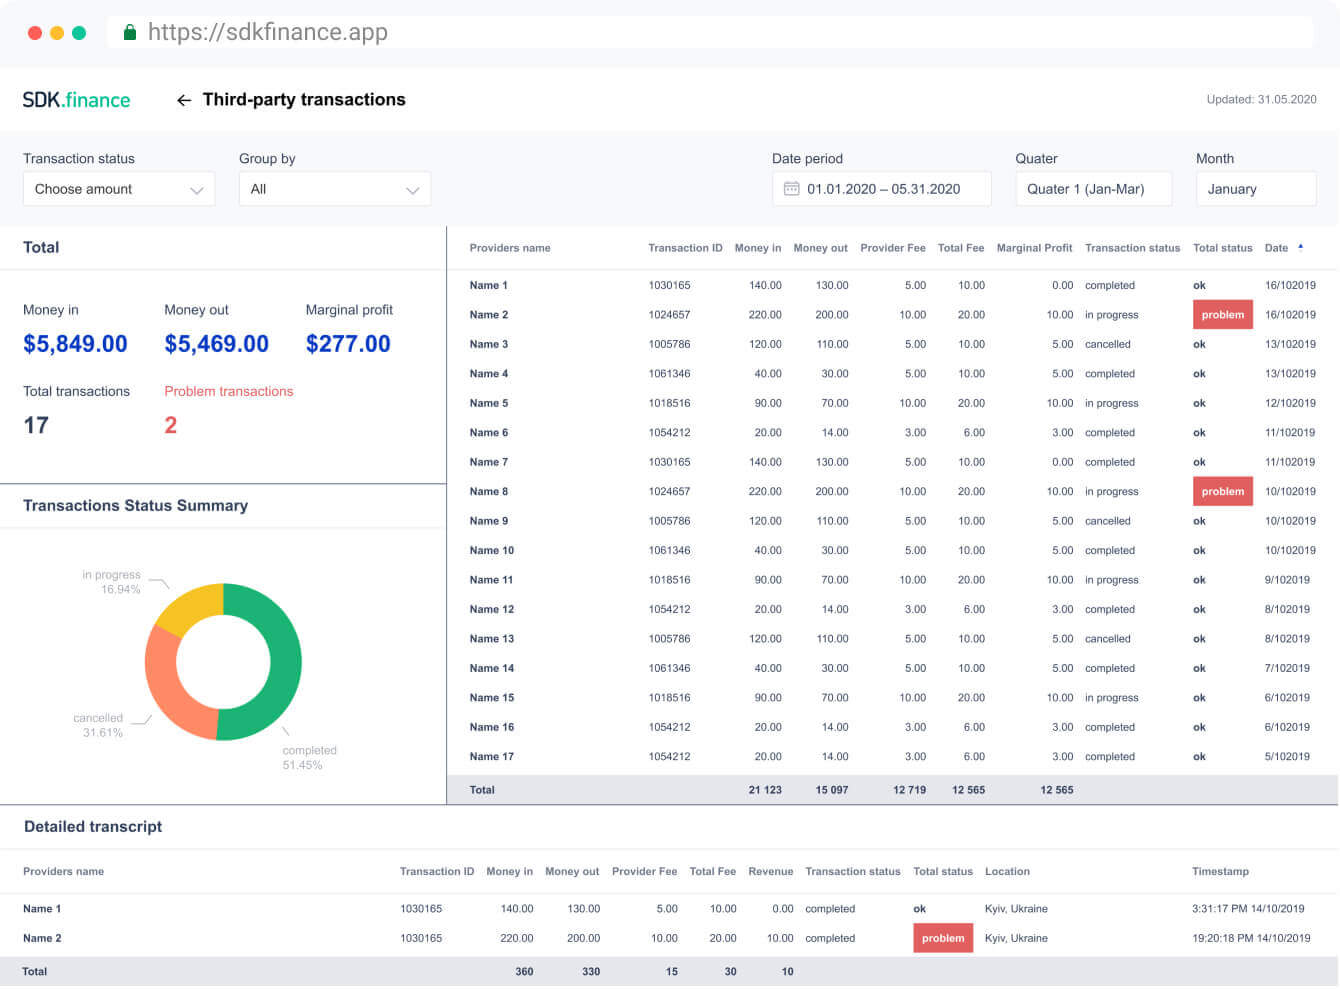1340x990 pixels.
Task: Click Name 16 date 6/102019
Action: click(x=1287, y=728)
